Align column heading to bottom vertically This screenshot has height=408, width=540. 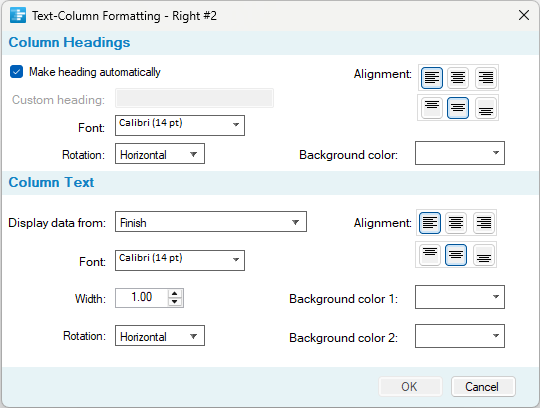tap(486, 108)
